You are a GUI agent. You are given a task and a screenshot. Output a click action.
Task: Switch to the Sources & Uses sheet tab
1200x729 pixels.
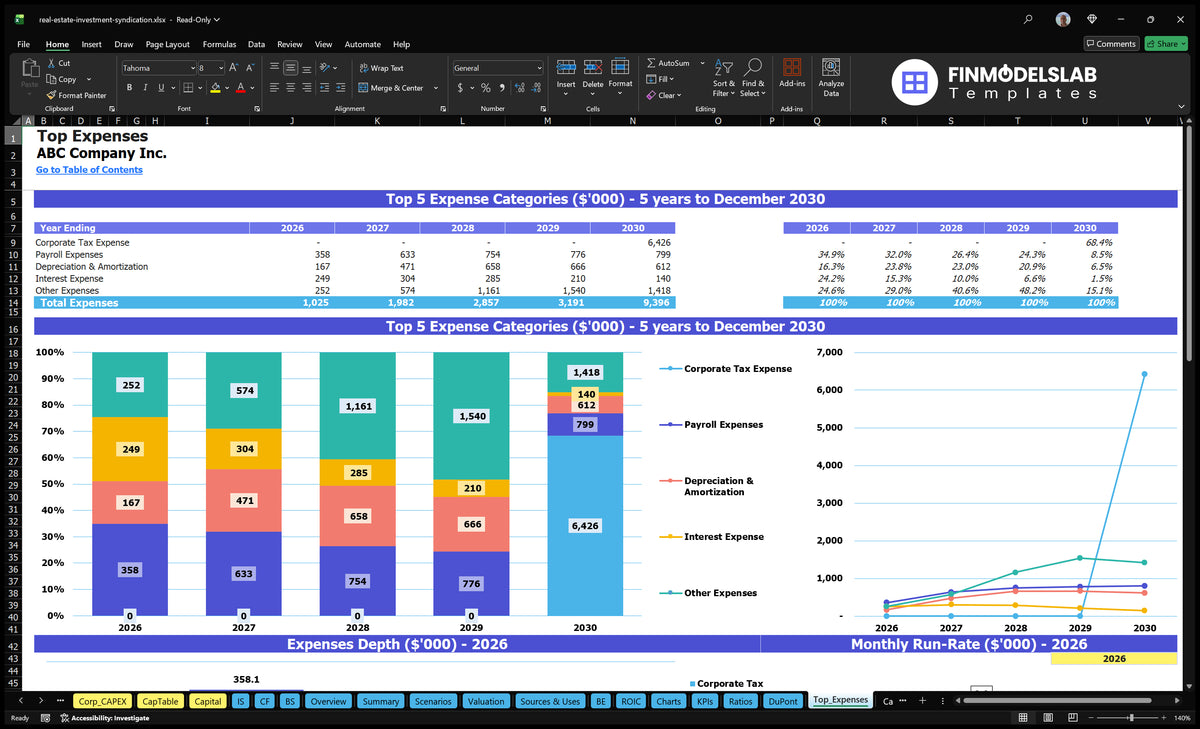[550, 701]
